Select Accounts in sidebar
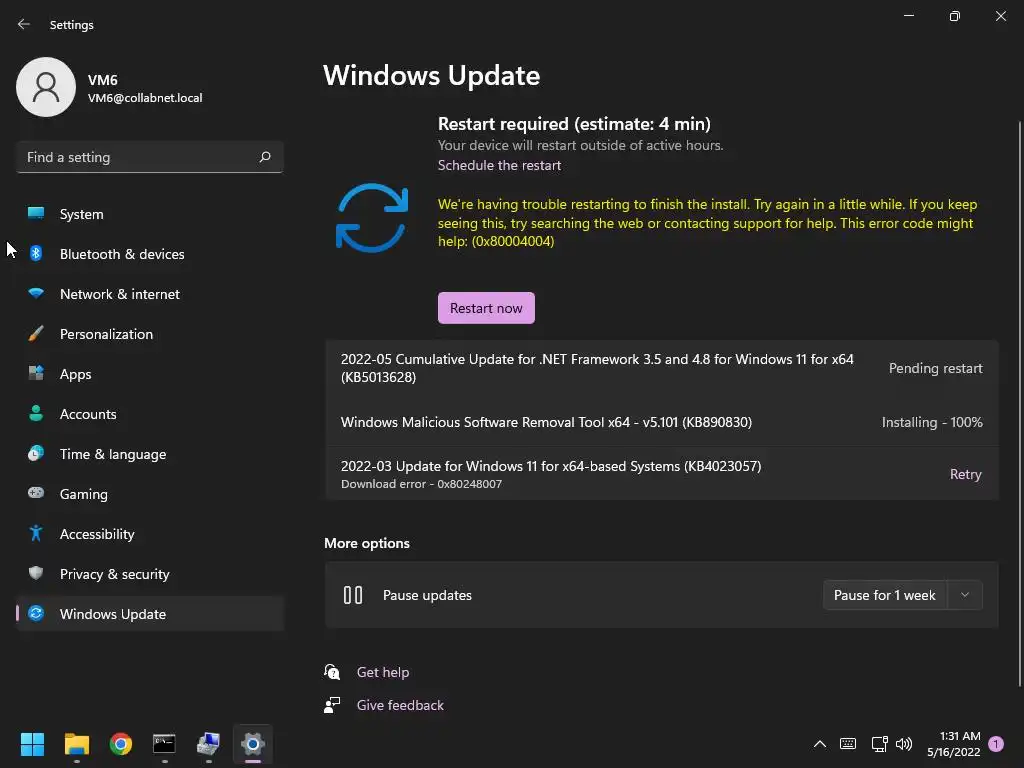1024x768 pixels. 150,414
